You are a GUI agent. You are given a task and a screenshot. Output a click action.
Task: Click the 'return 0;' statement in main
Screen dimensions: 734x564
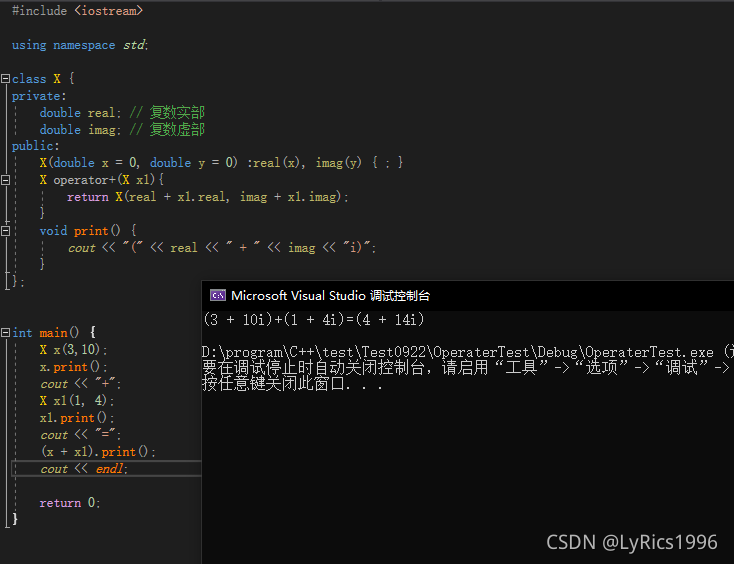coord(70,503)
